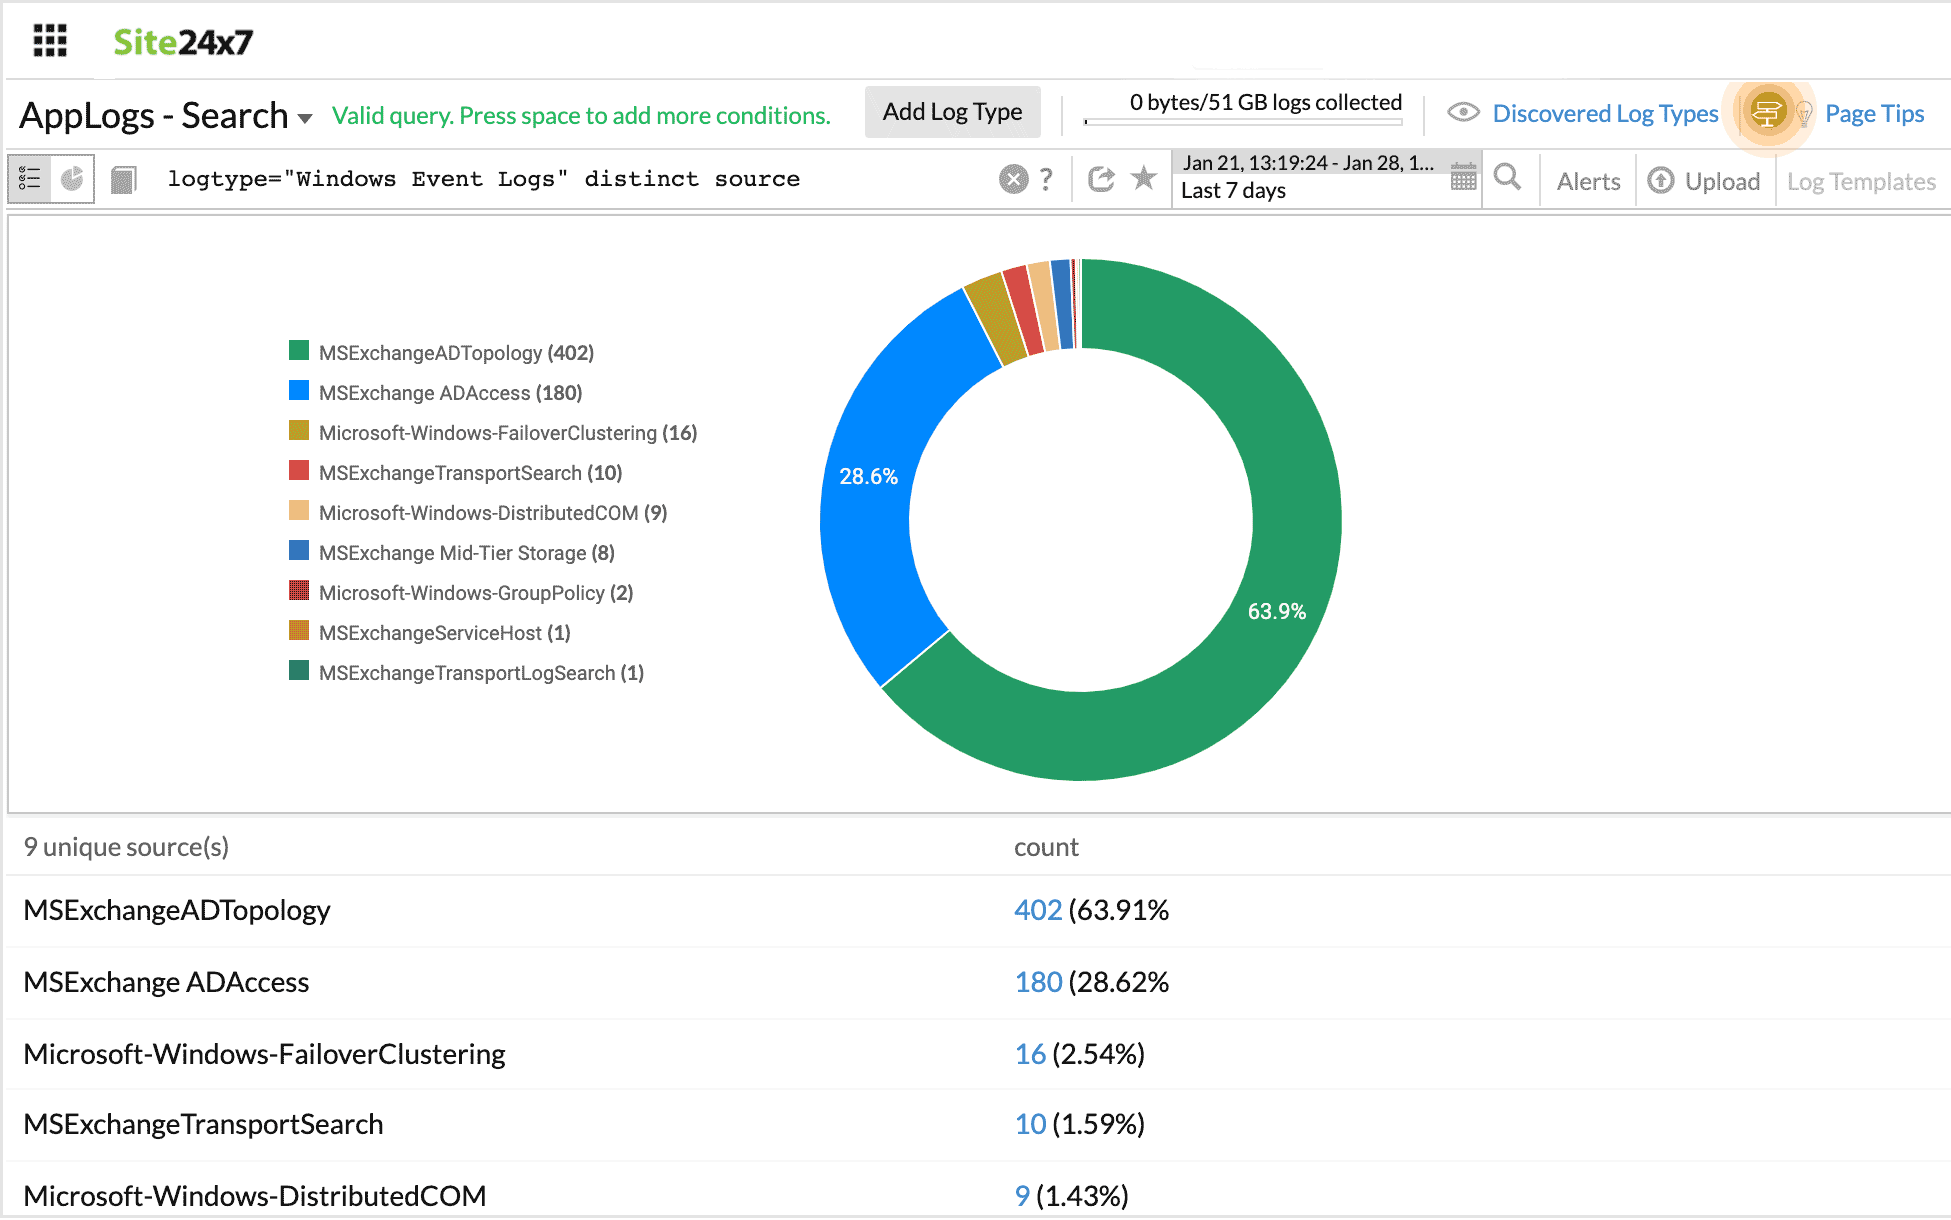The width and height of the screenshot is (1951, 1220).
Task: Switch to list view toggle
Action: pyautogui.click(x=29, y=179)
